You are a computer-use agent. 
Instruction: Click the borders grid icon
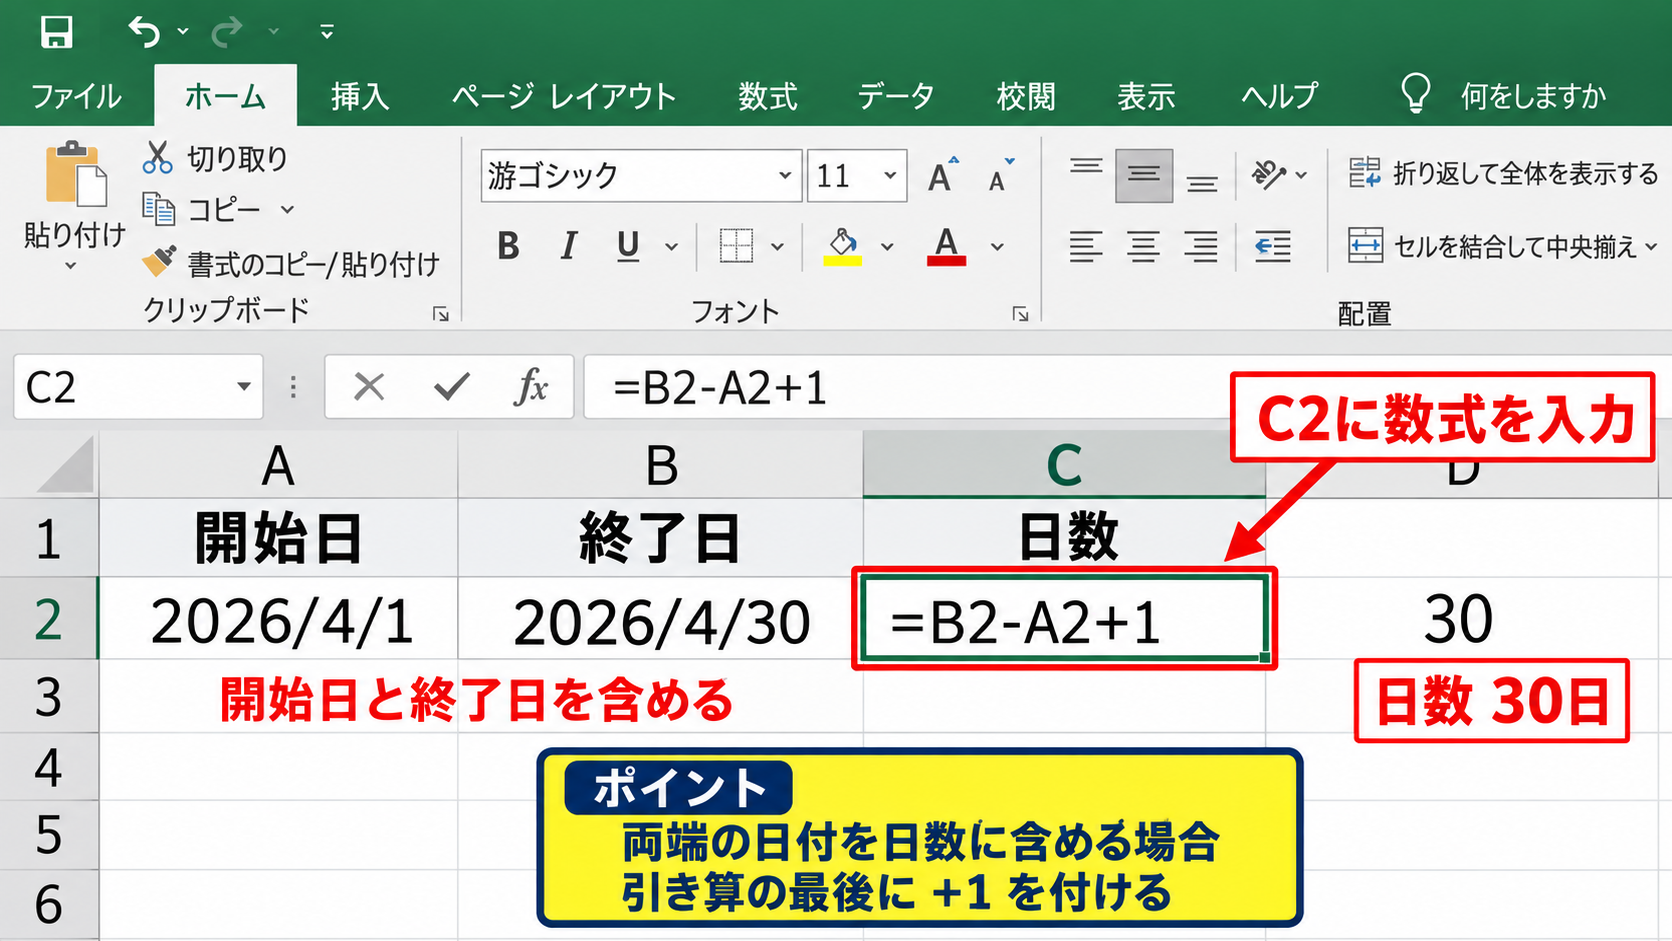736,245
